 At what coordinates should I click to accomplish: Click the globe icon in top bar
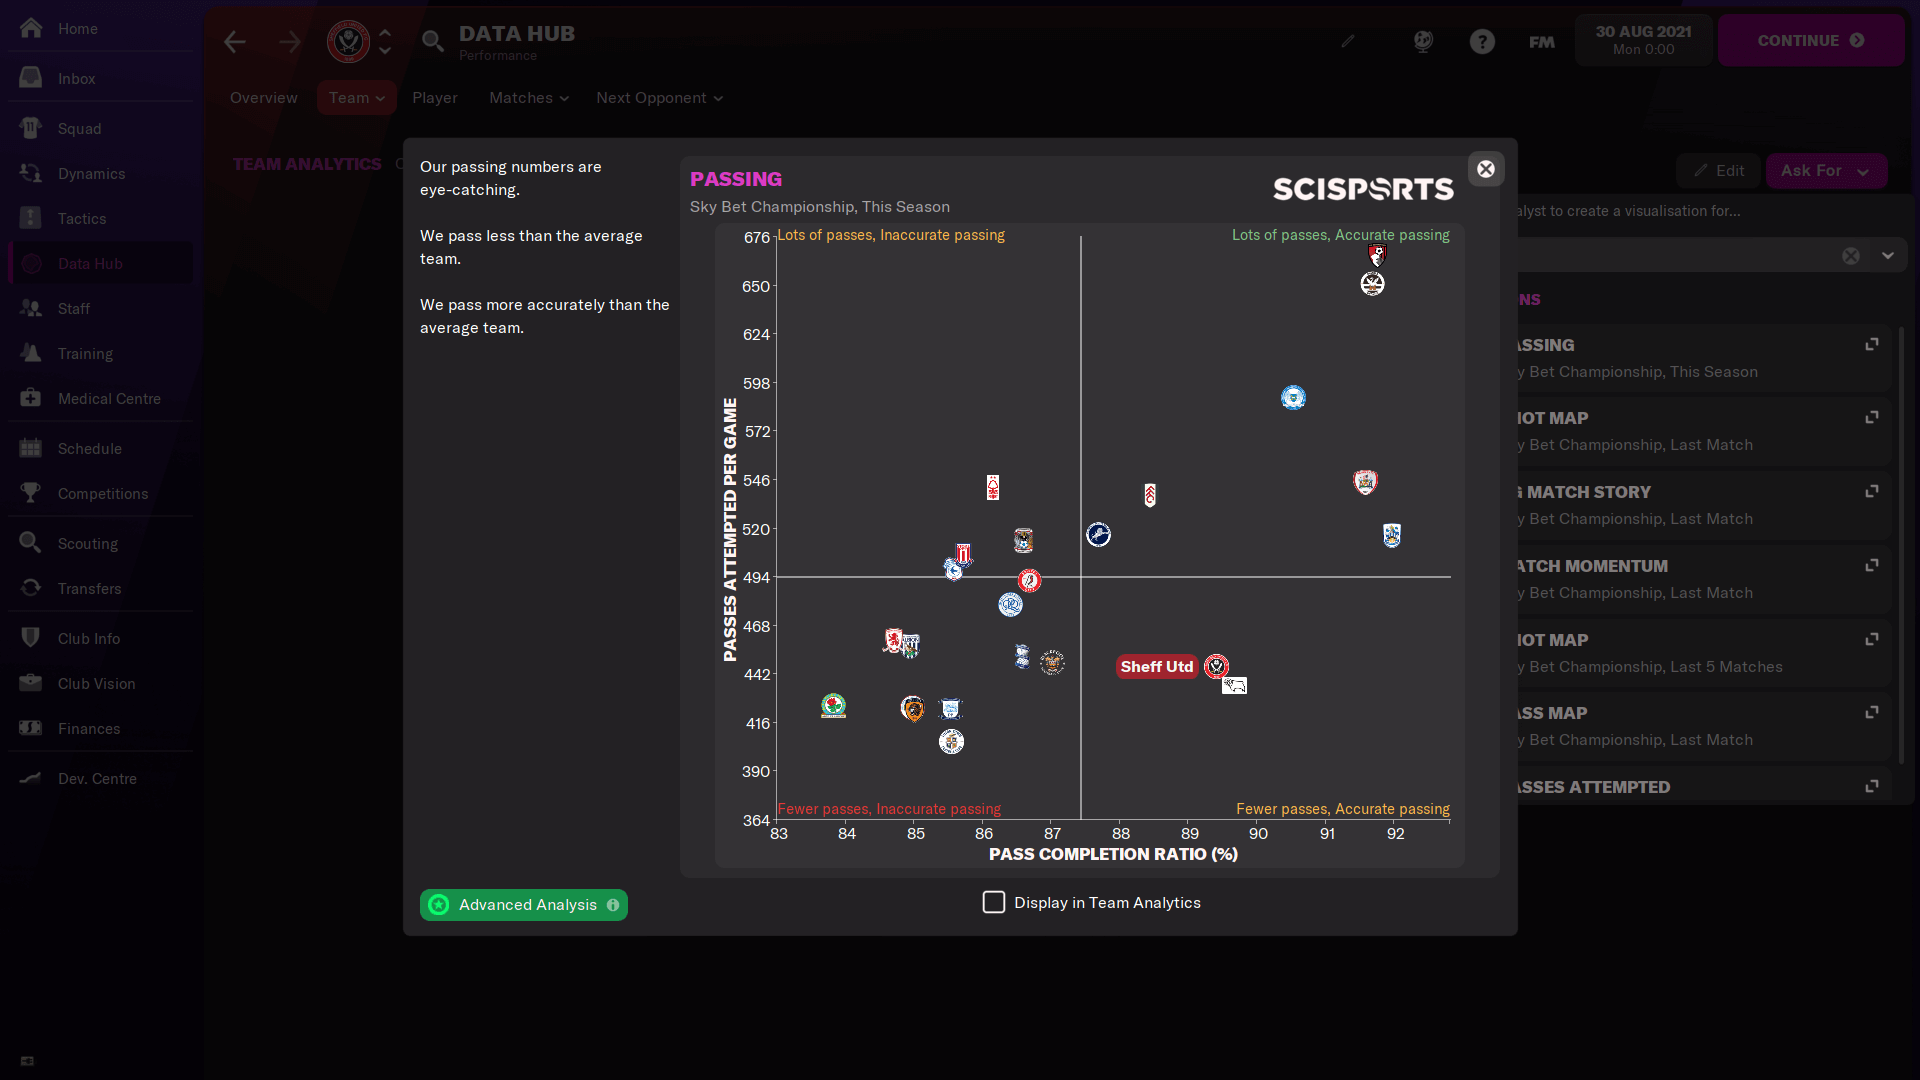1423,41
